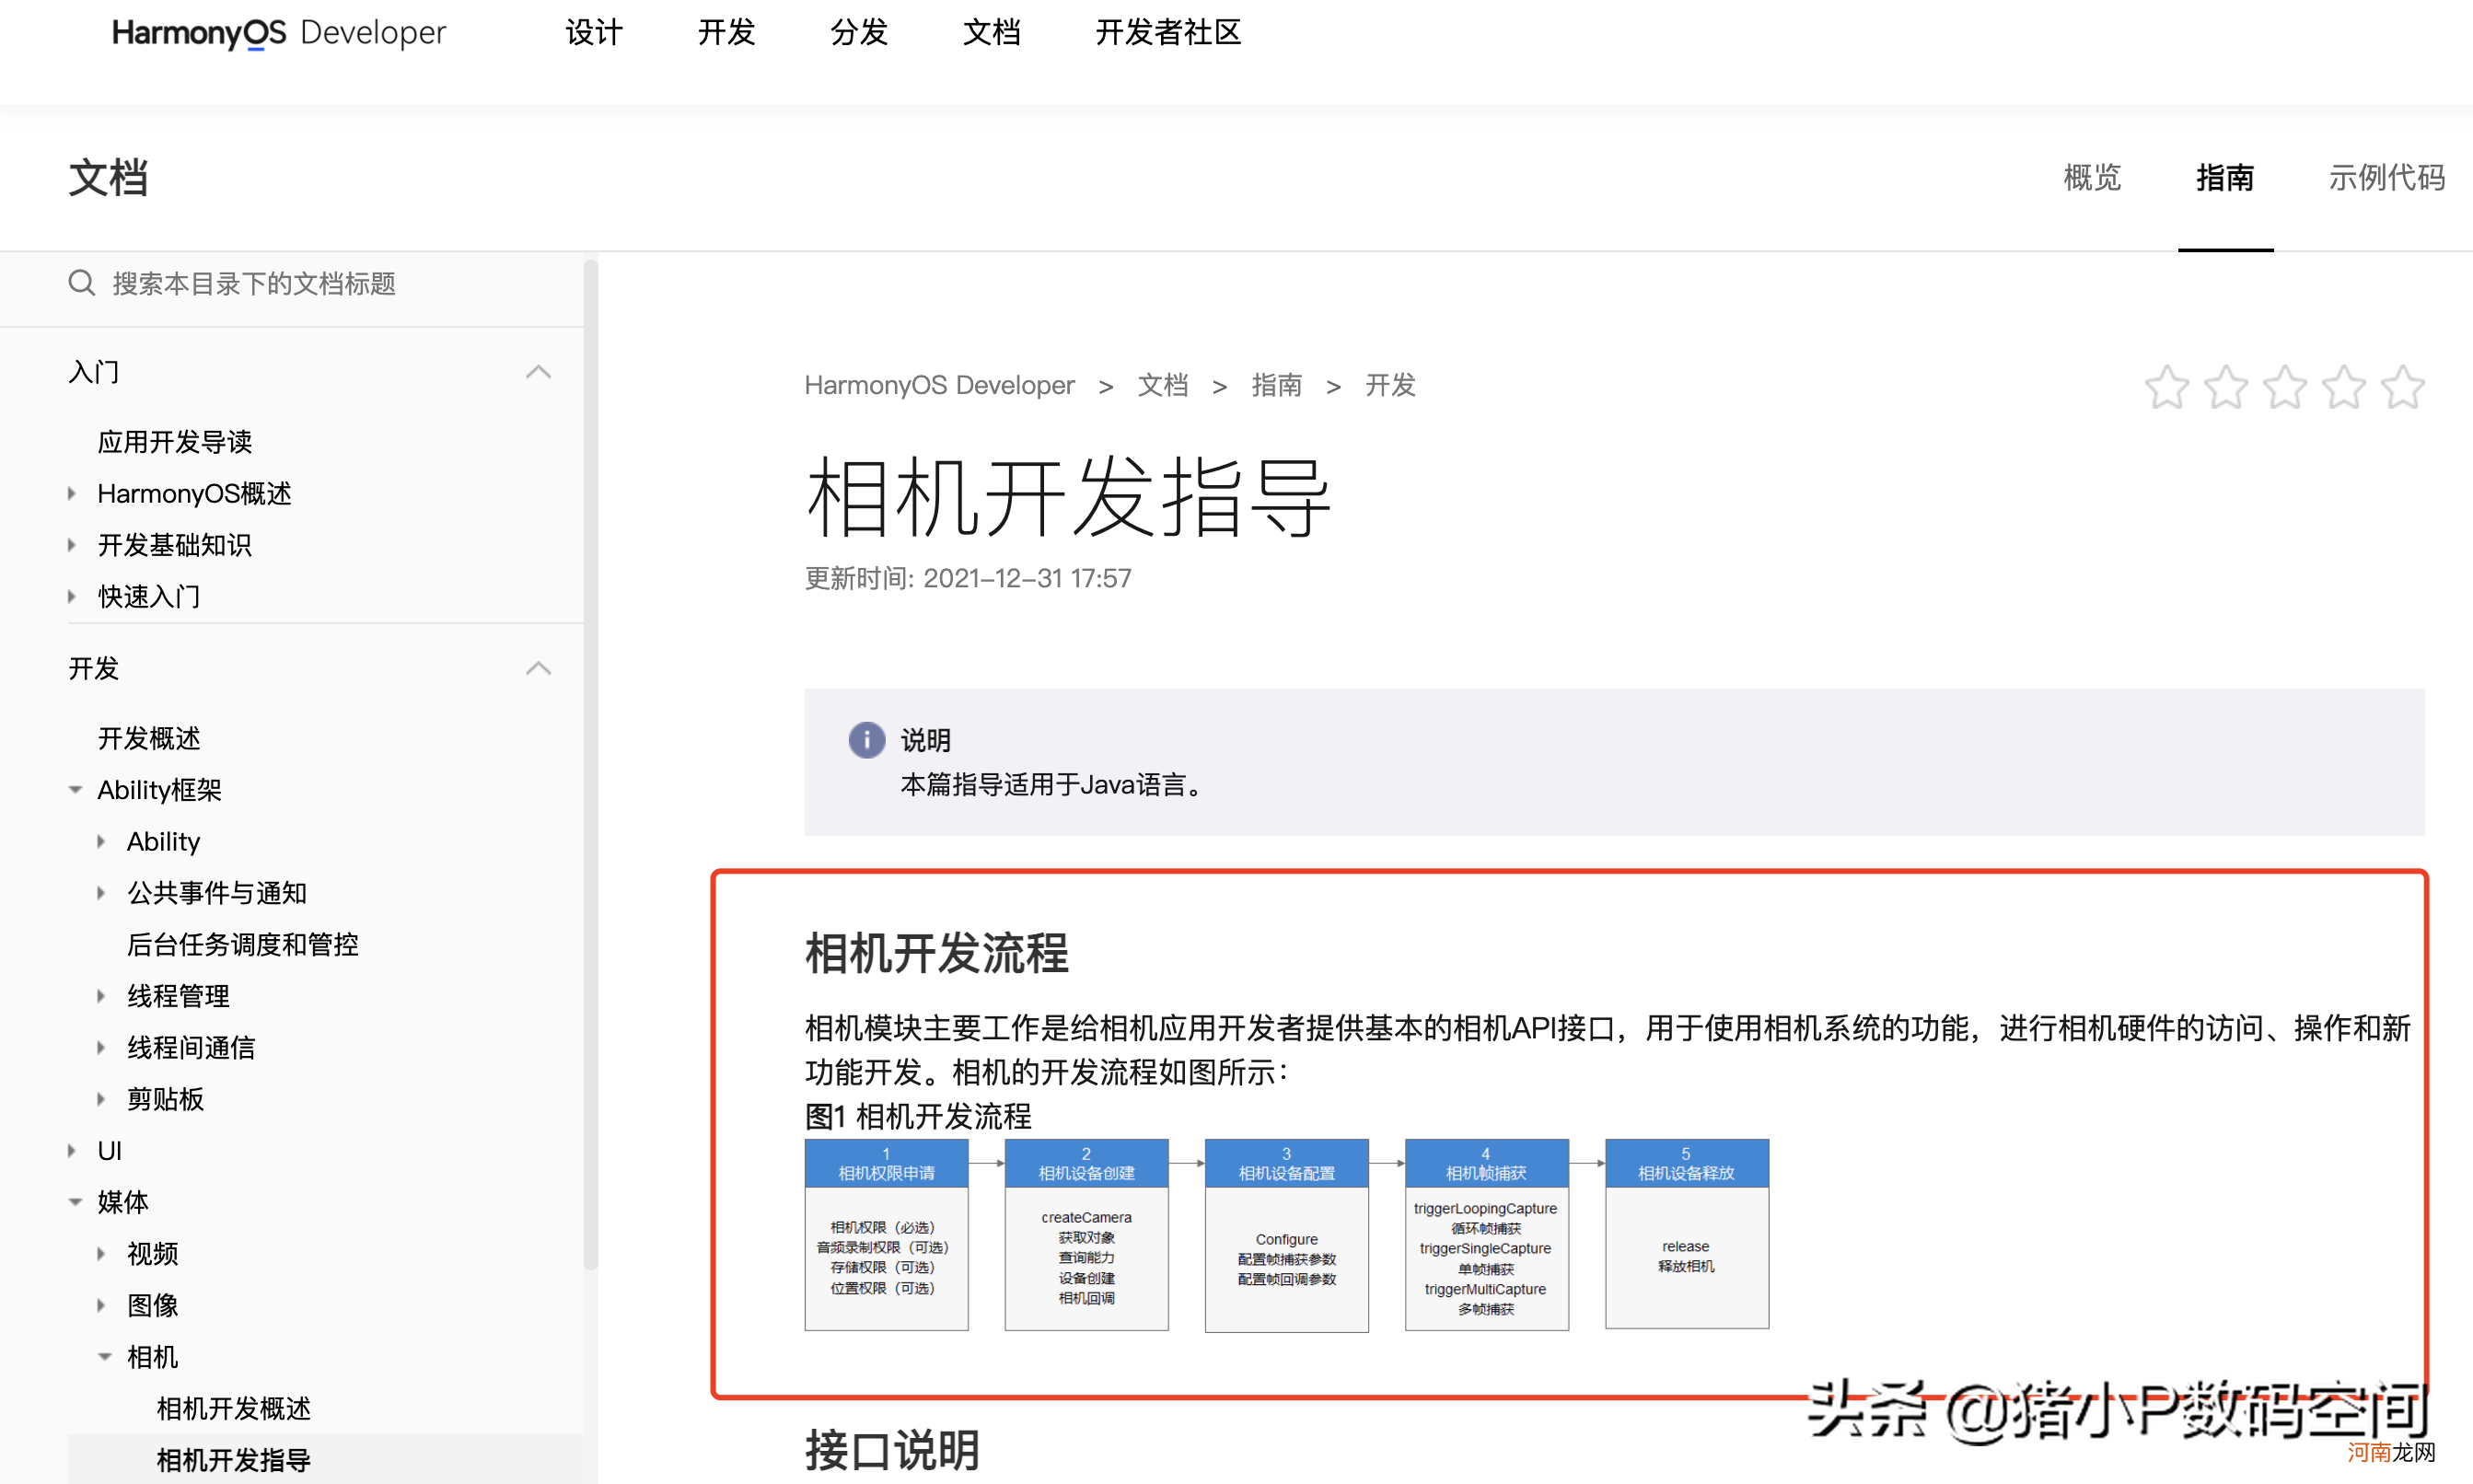
Task: Open the 分发 top navigation menu
Action: click(x=859, y=33)
